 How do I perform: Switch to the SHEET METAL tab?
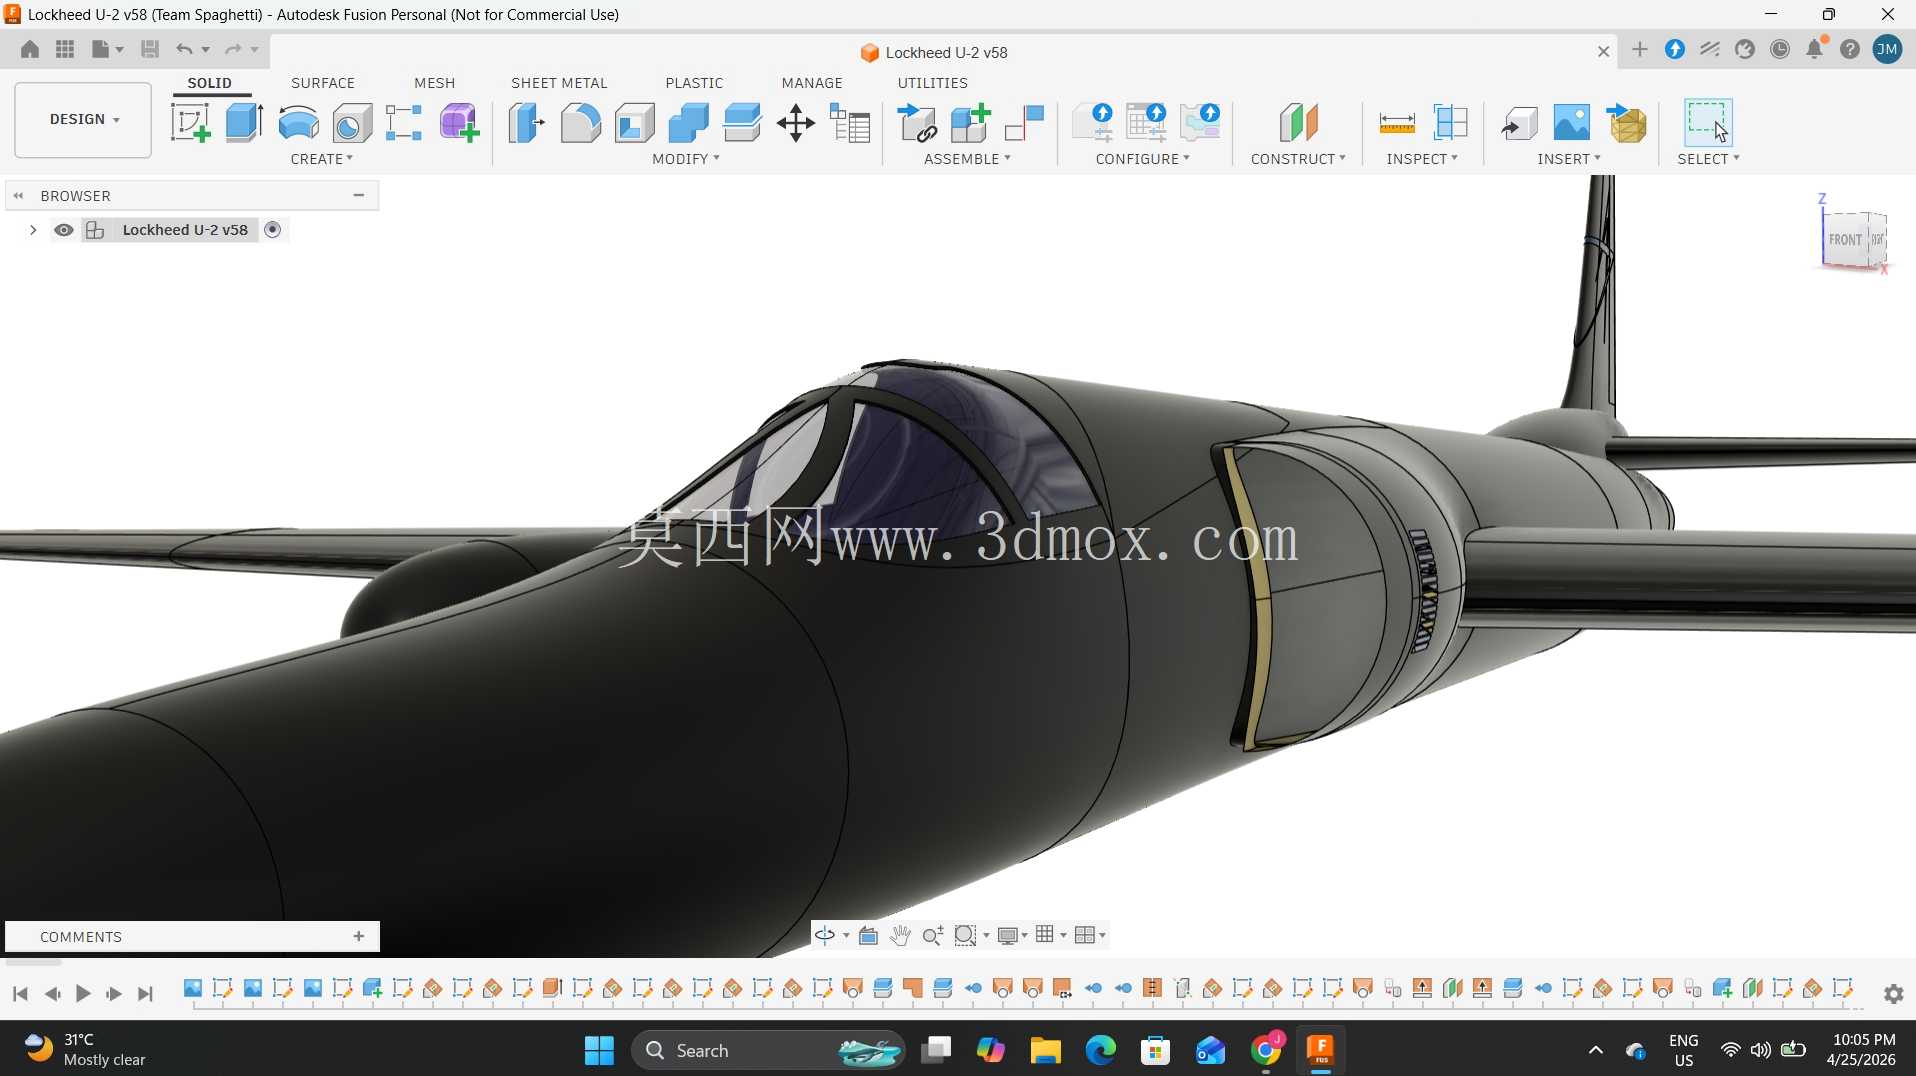[559, 83]
